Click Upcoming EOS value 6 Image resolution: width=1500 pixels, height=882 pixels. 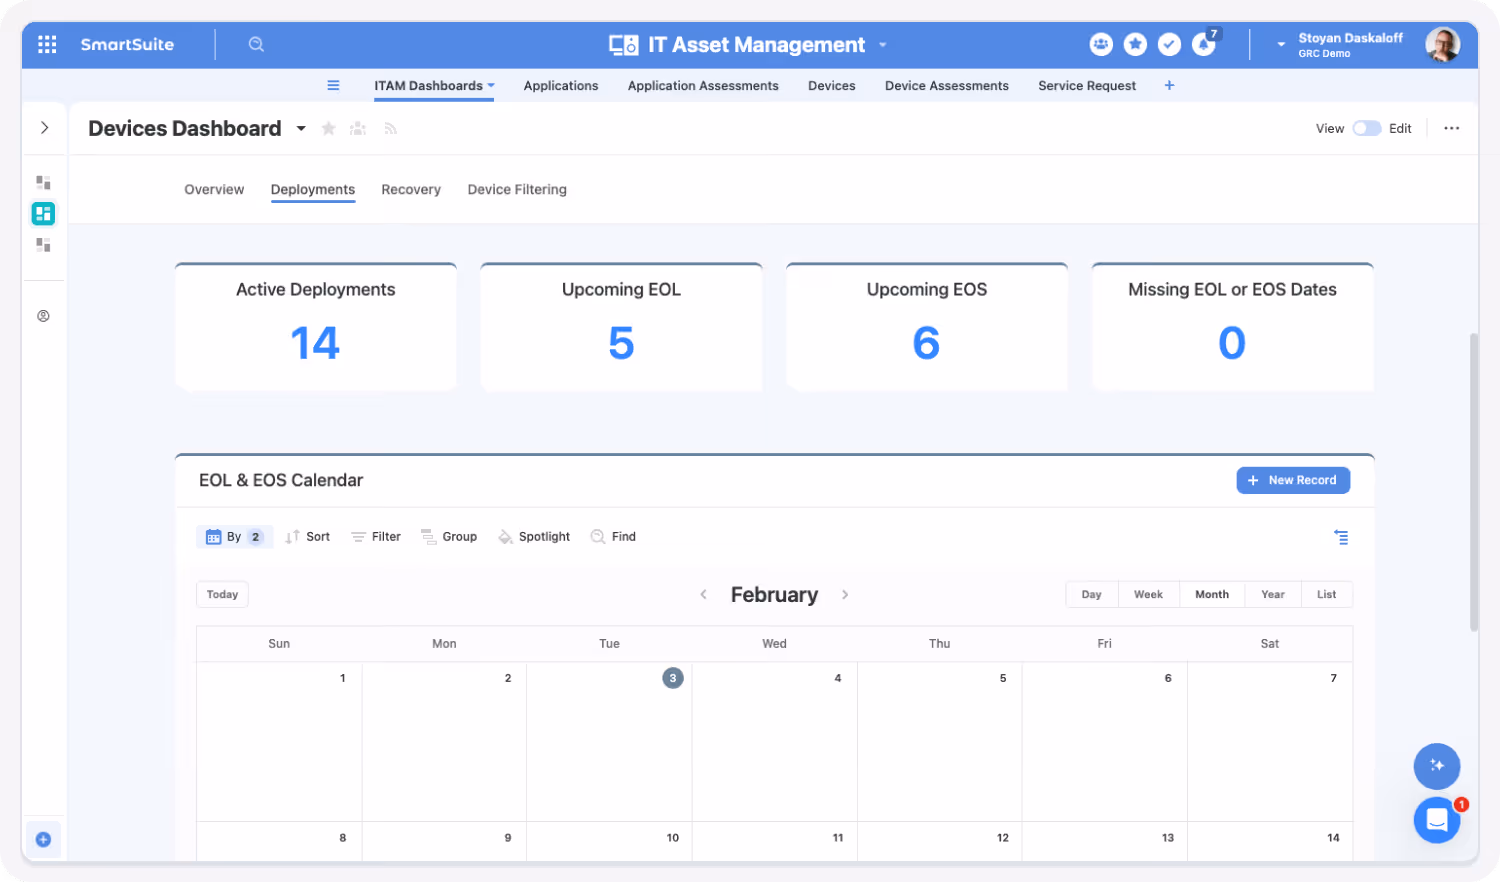926,344
